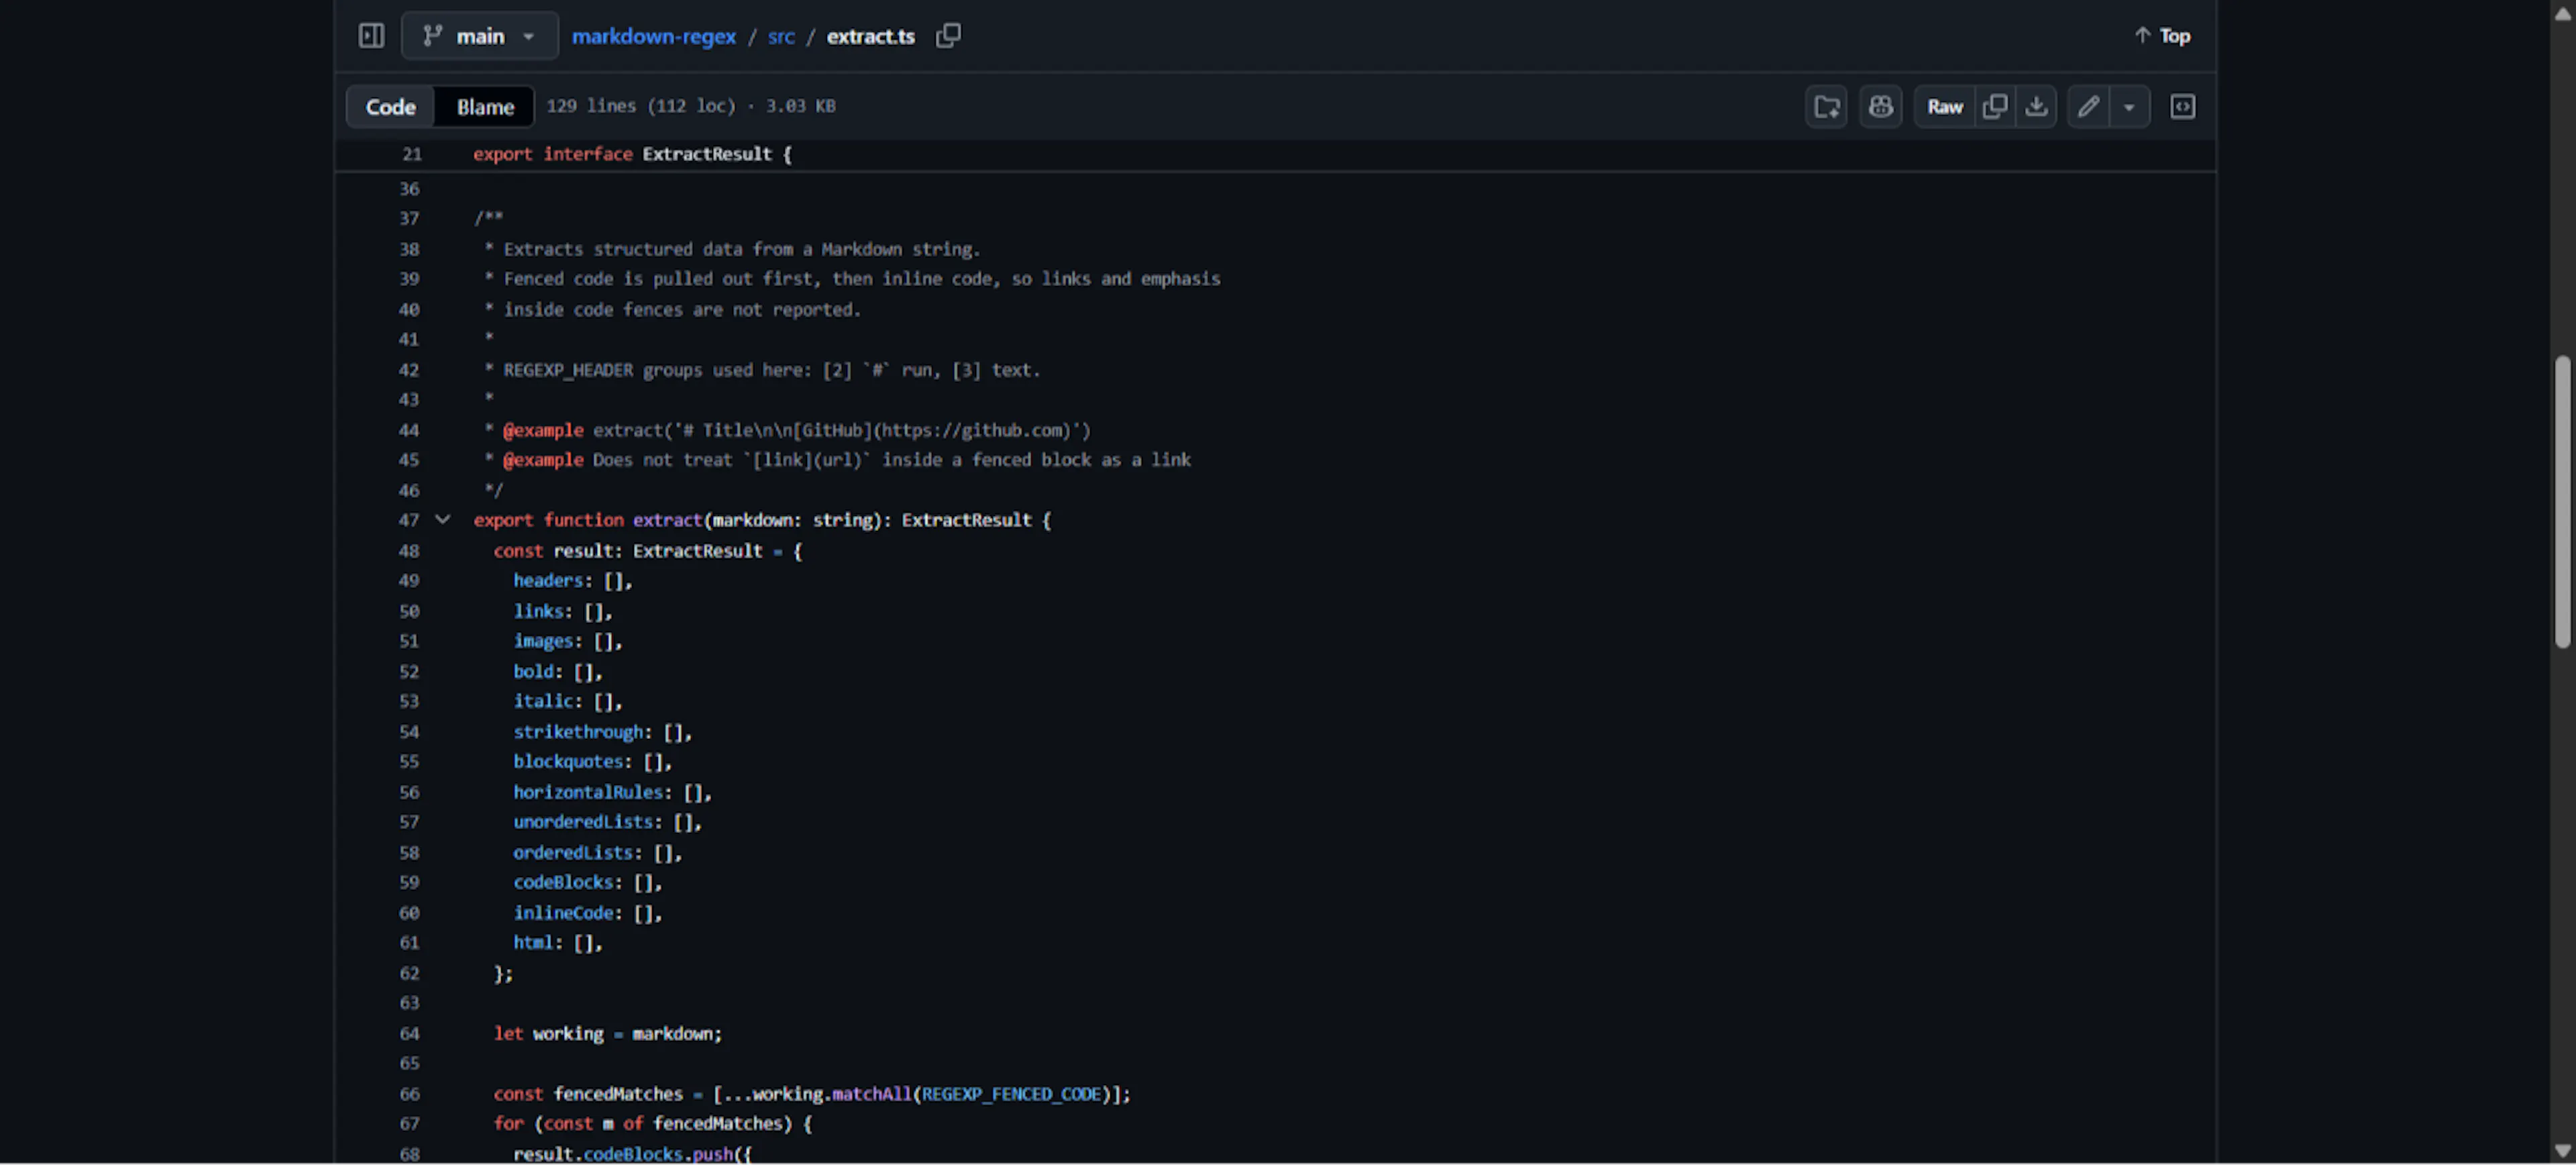
Task: Copy the extract.ts file path
Action: [948, 36]
